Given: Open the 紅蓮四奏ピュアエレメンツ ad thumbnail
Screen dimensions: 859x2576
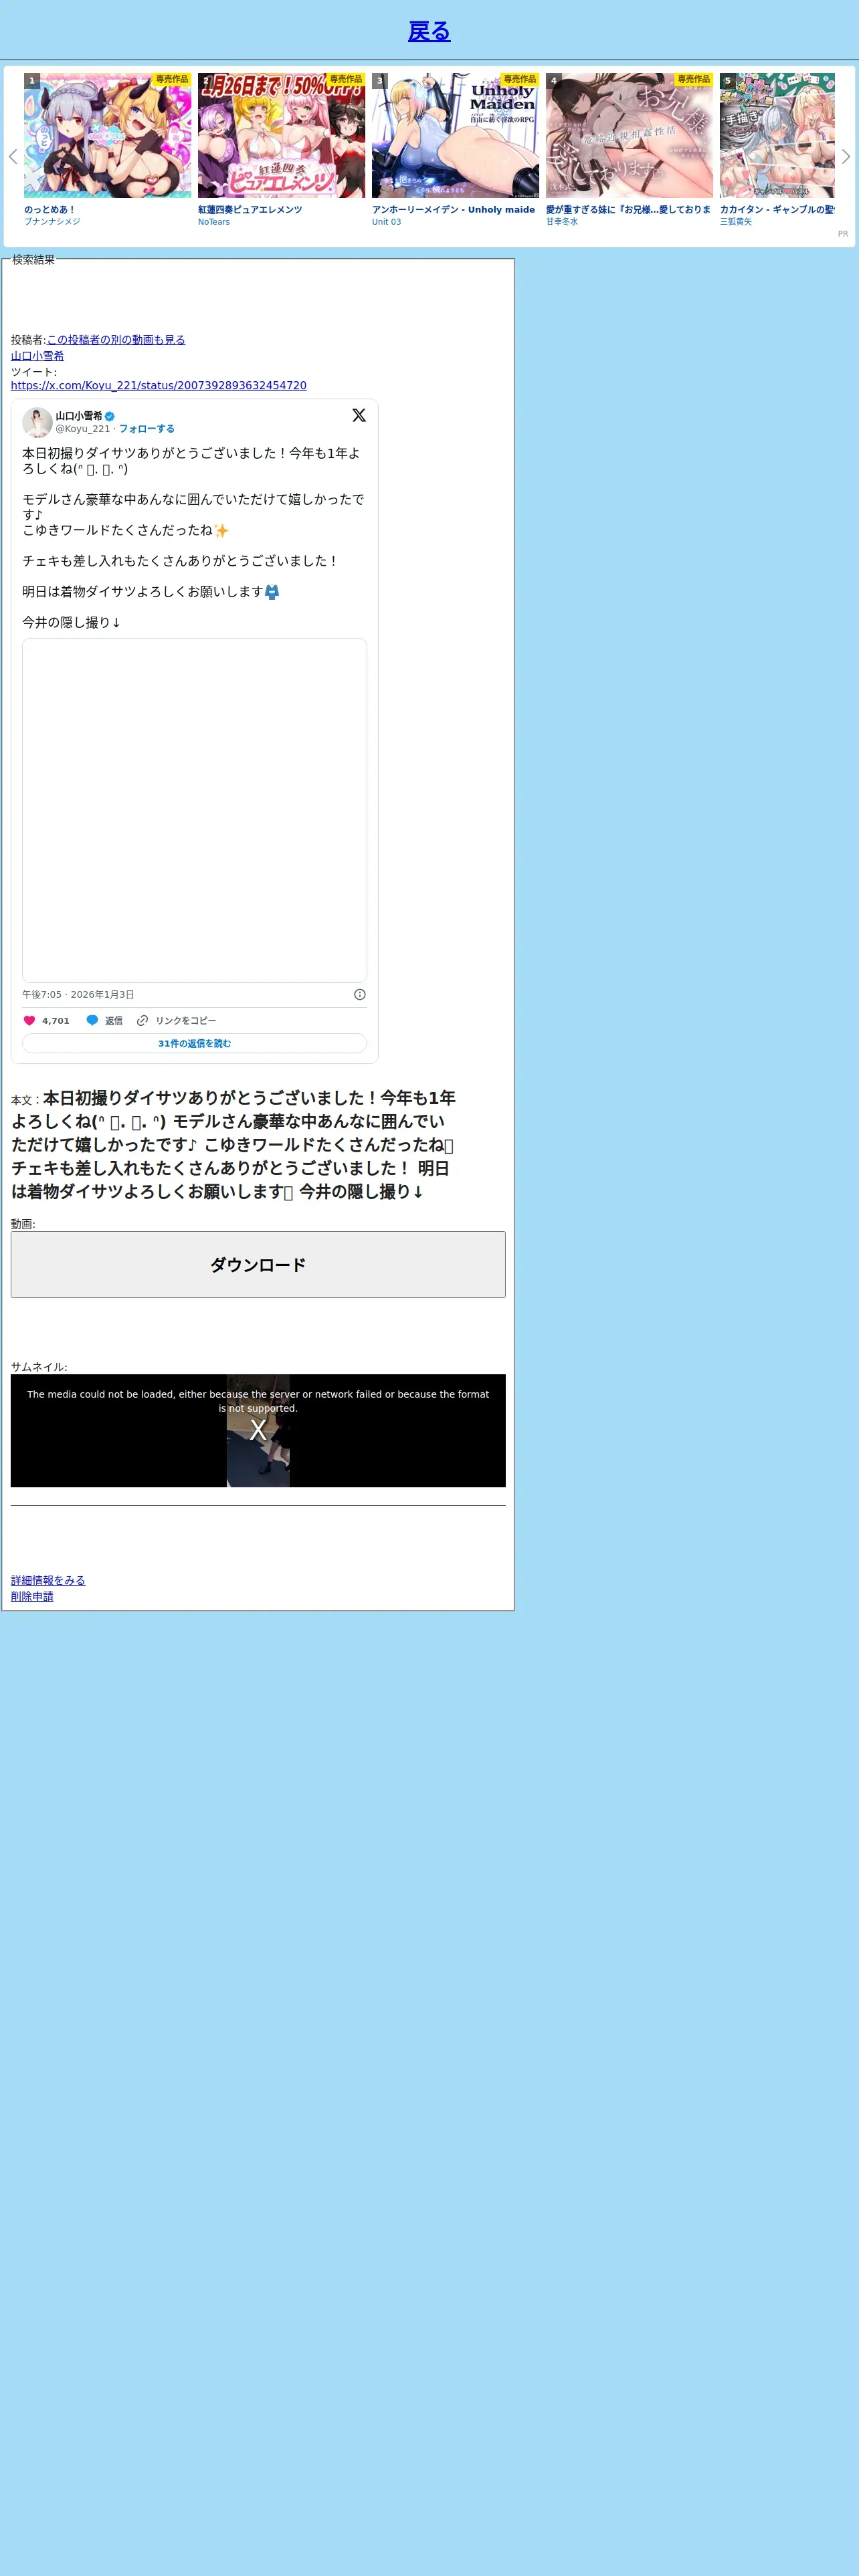Looking at the screenshot, I should point(281,135).
